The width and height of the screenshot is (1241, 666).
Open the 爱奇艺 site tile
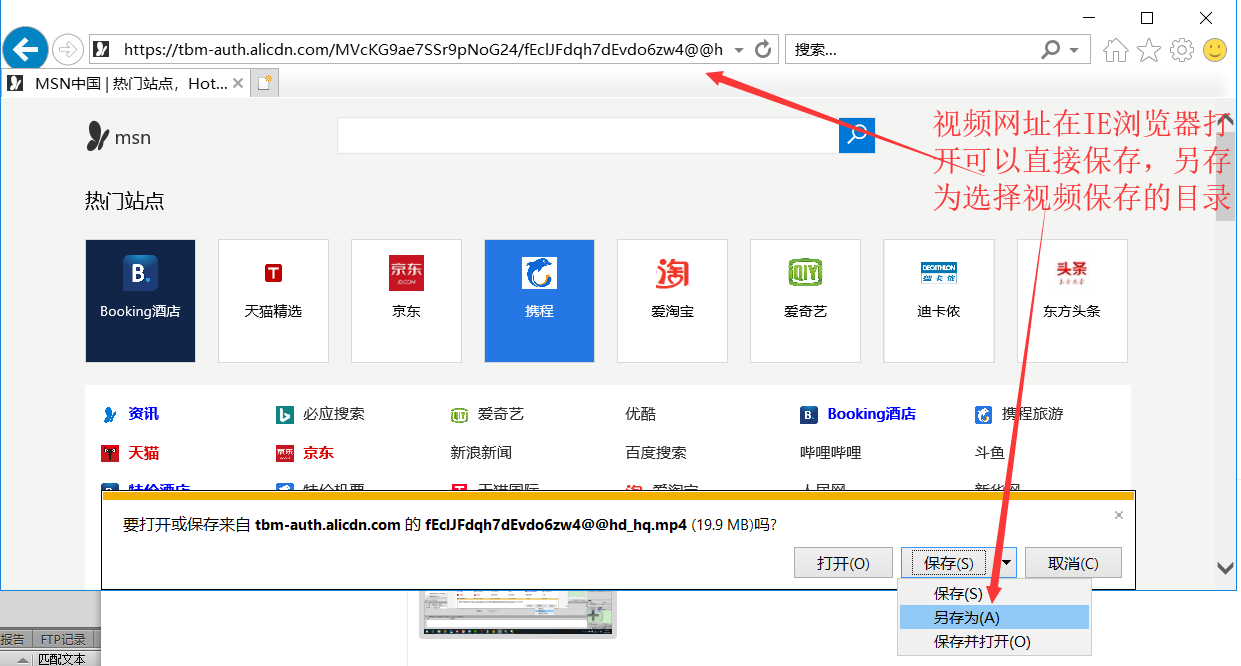coord(805,300)
